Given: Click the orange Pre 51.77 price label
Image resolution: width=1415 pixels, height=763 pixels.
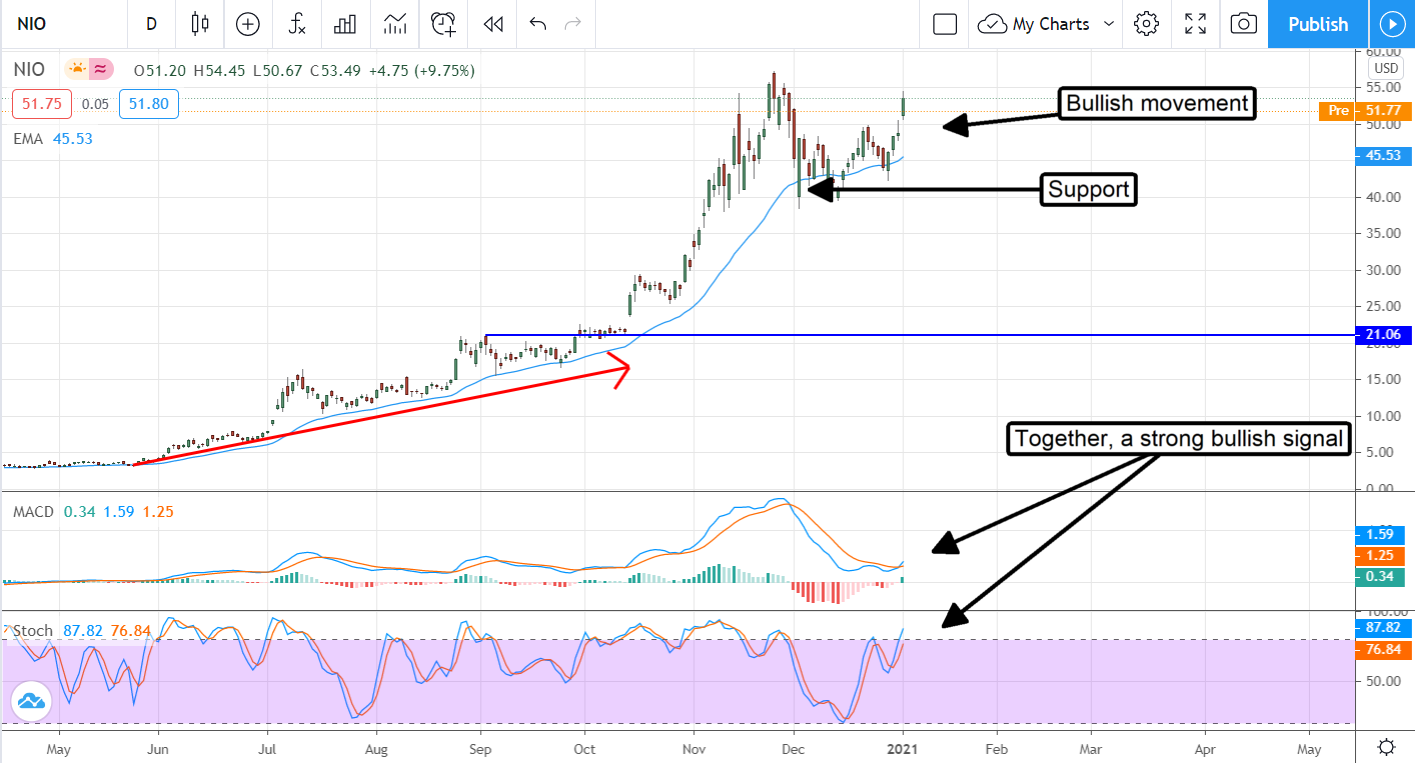Looking at the screenshot, I should point(1366,112).
